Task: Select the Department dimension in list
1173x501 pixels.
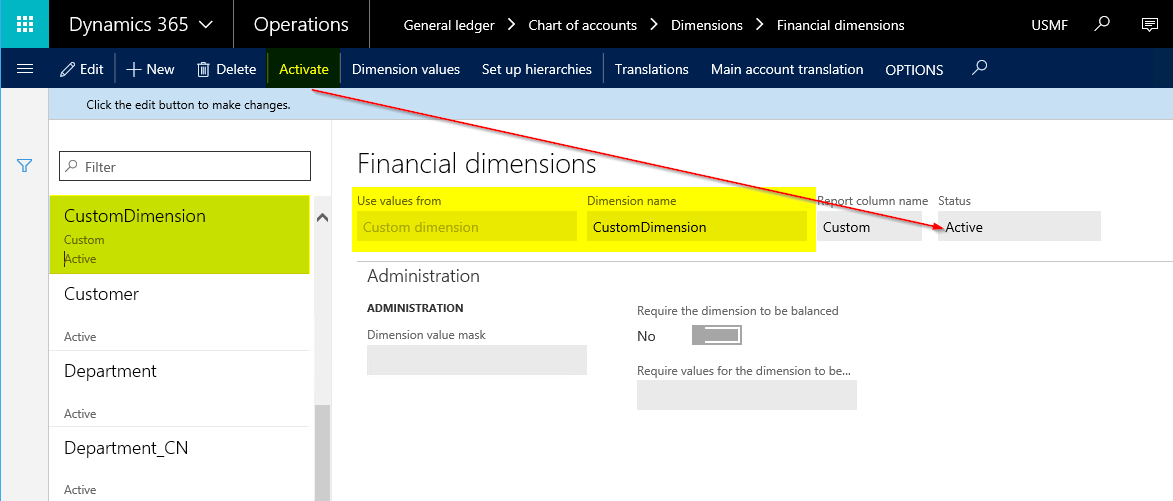Action: (180, 388)
